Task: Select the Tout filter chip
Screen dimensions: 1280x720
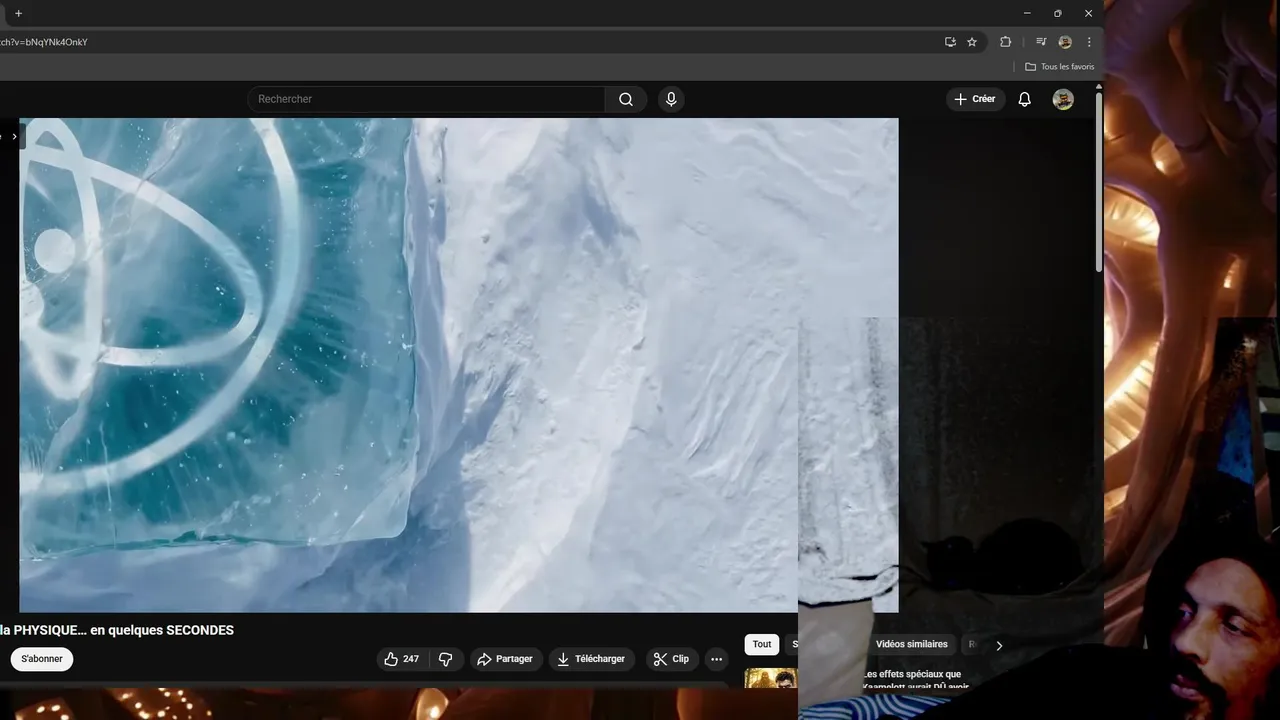Action: coord(762,644)
